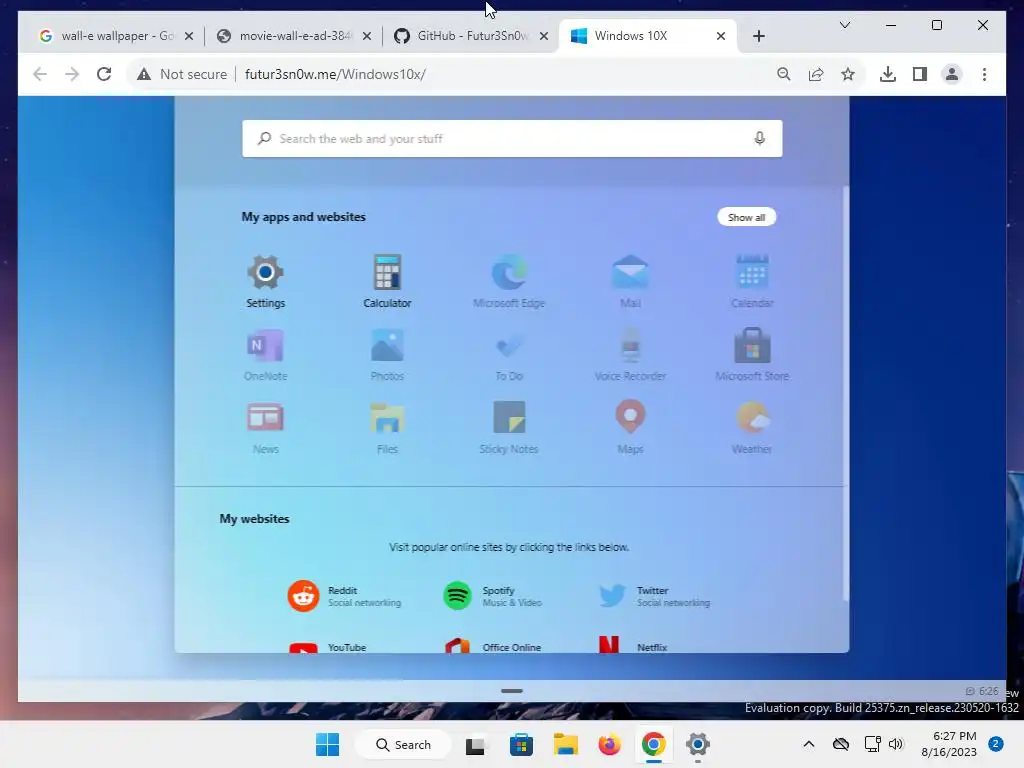
Task: Open Settings gear on the taskbar
Action: tap(697, 744)
